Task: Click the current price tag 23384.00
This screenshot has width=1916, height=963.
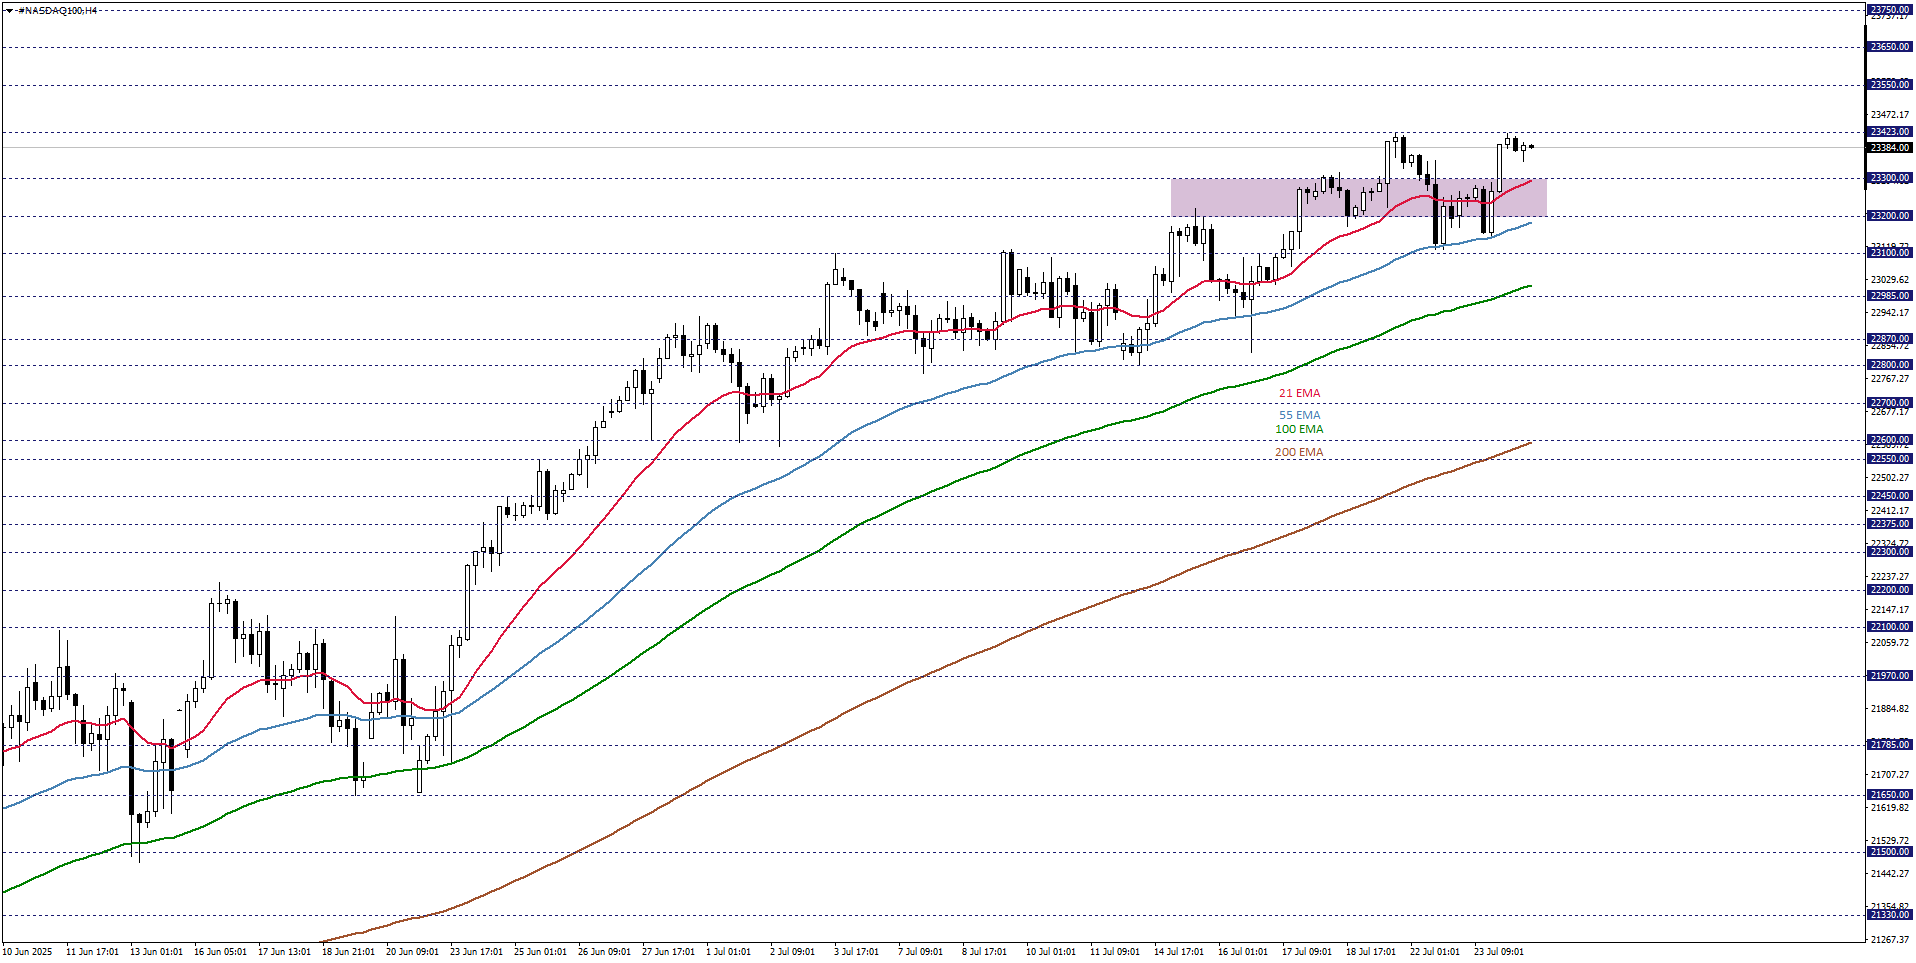Action: coord(1889,148)
